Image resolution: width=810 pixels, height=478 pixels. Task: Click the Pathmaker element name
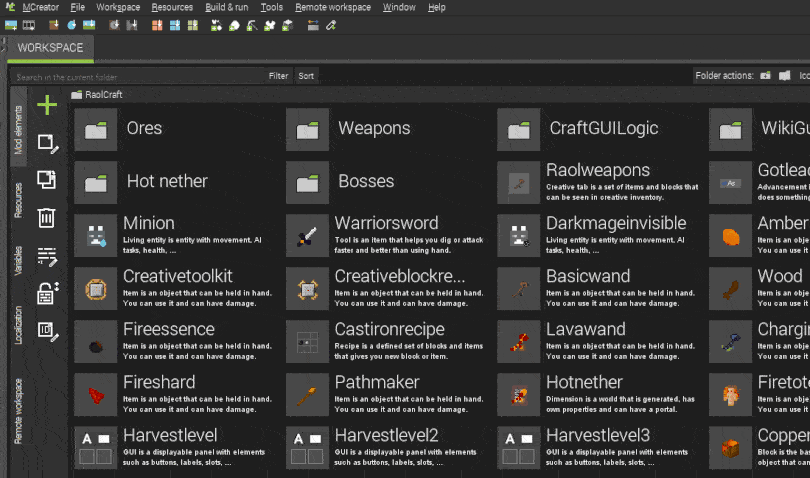point(377,382)
